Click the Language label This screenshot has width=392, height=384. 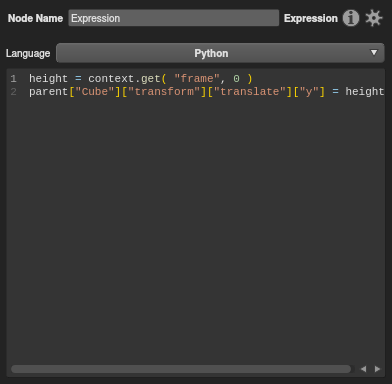pyautogui.click(x=28, y=53)
